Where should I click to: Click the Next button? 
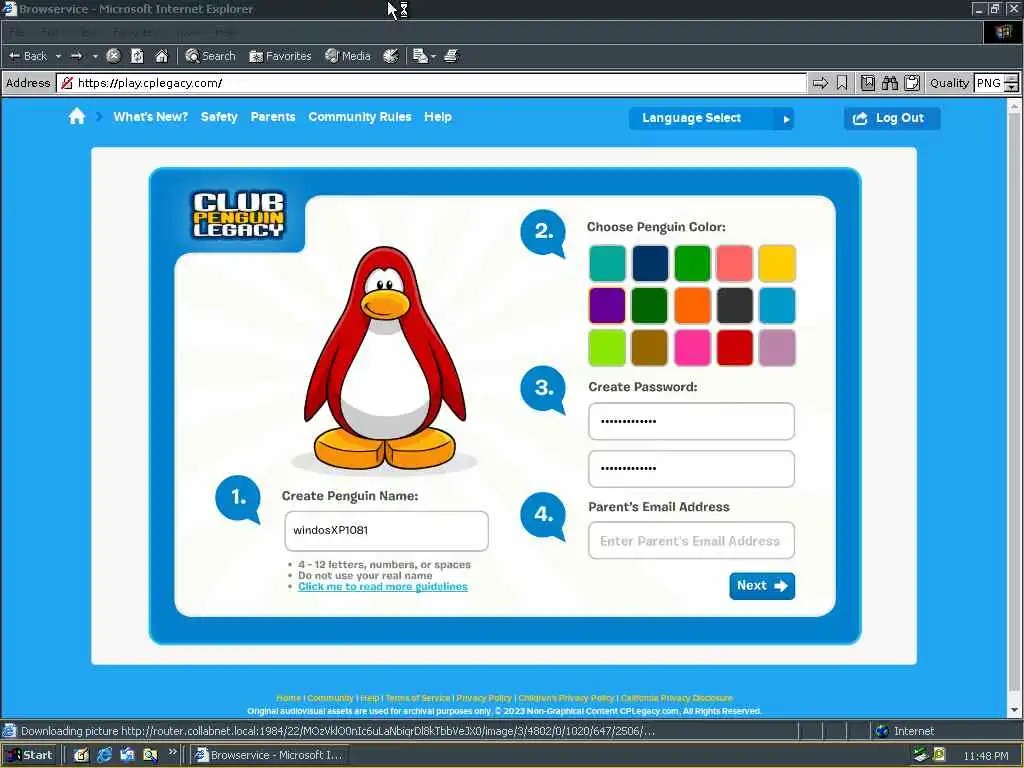pos(762,586)
